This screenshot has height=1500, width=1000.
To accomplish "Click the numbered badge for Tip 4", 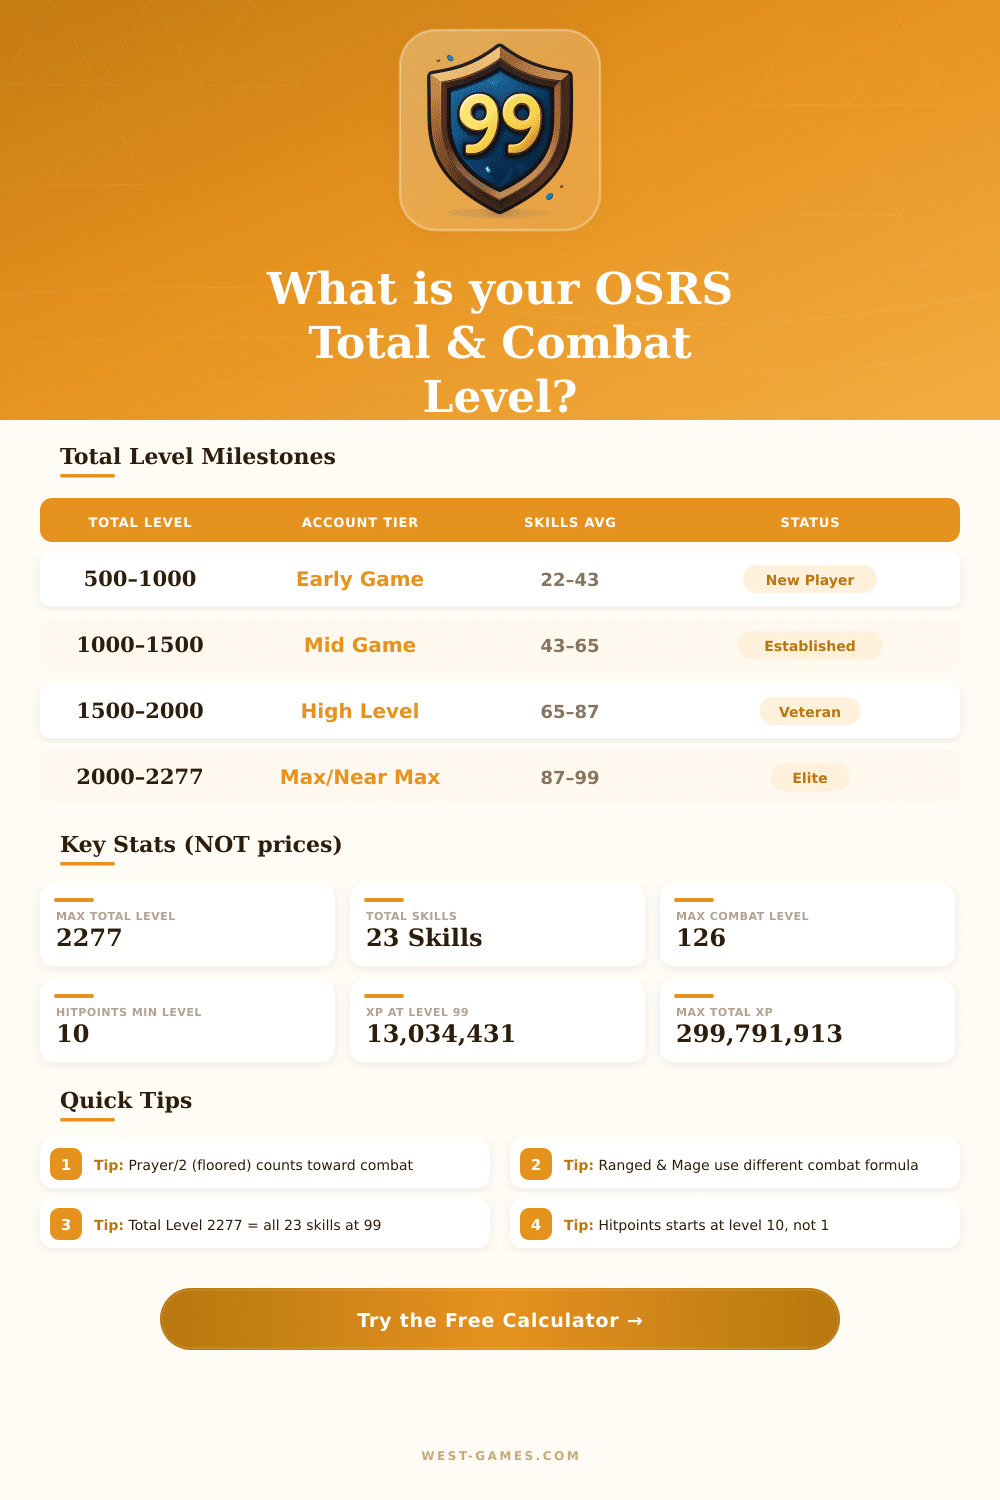I will point(537,1223).
